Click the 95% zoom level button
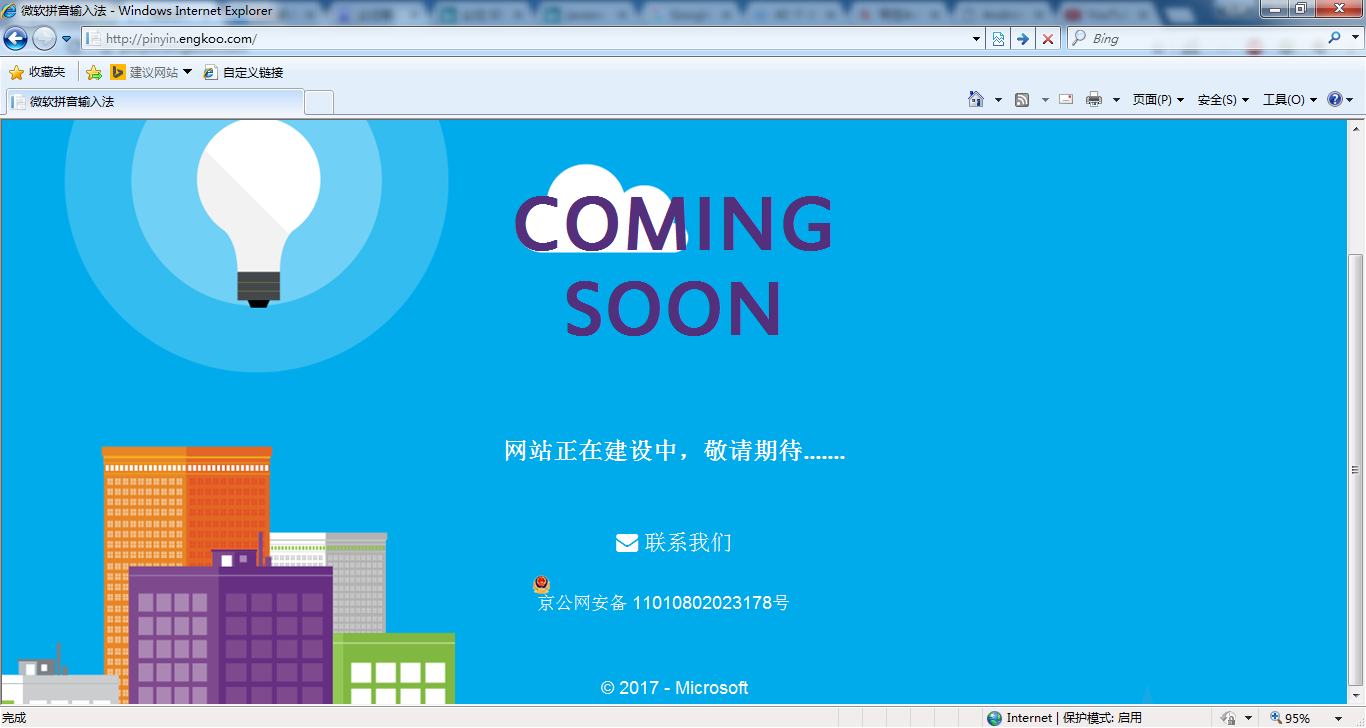 1291,718
